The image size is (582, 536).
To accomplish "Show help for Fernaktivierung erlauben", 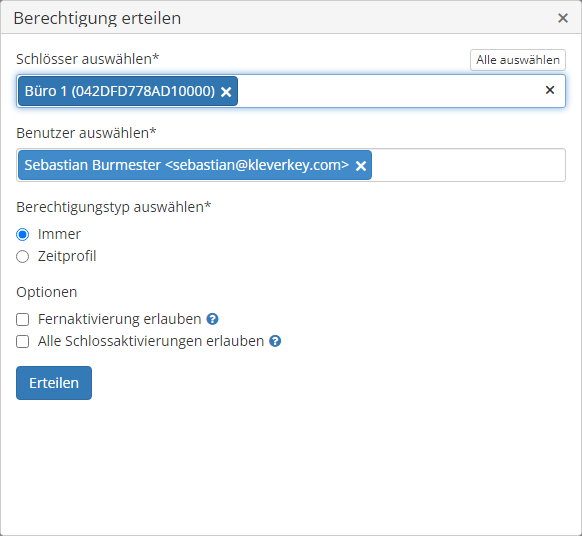I will (212, 319).
